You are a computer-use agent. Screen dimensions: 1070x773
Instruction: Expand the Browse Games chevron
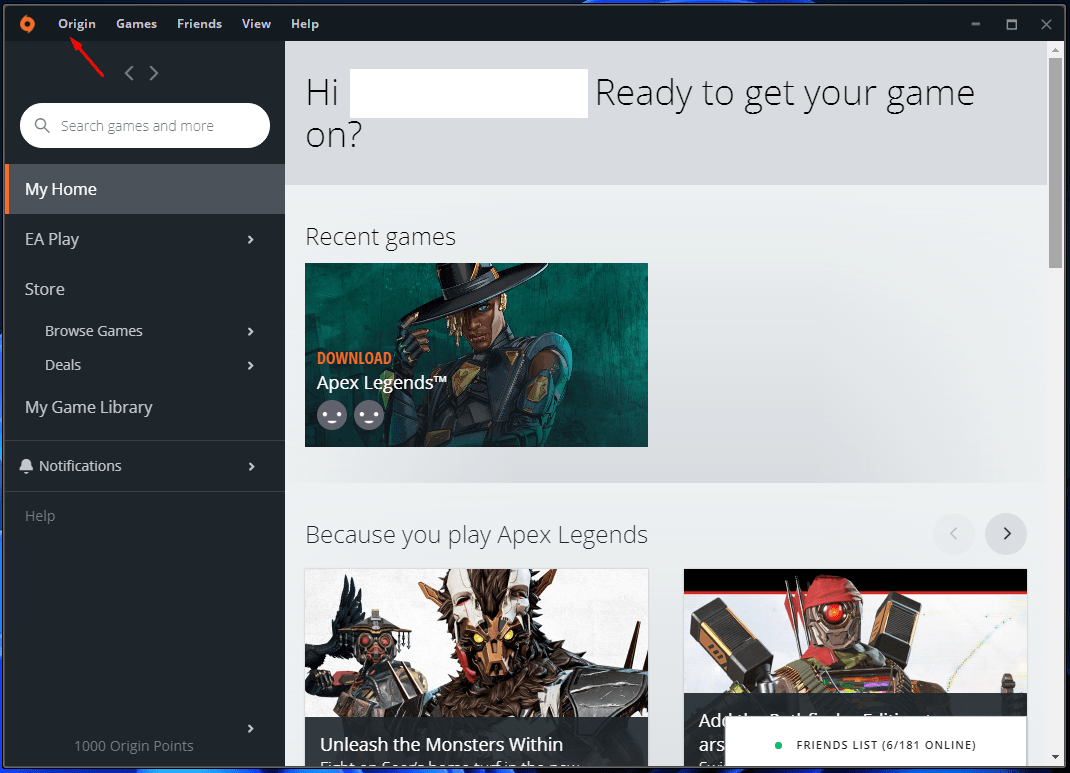tap(250, 332)
